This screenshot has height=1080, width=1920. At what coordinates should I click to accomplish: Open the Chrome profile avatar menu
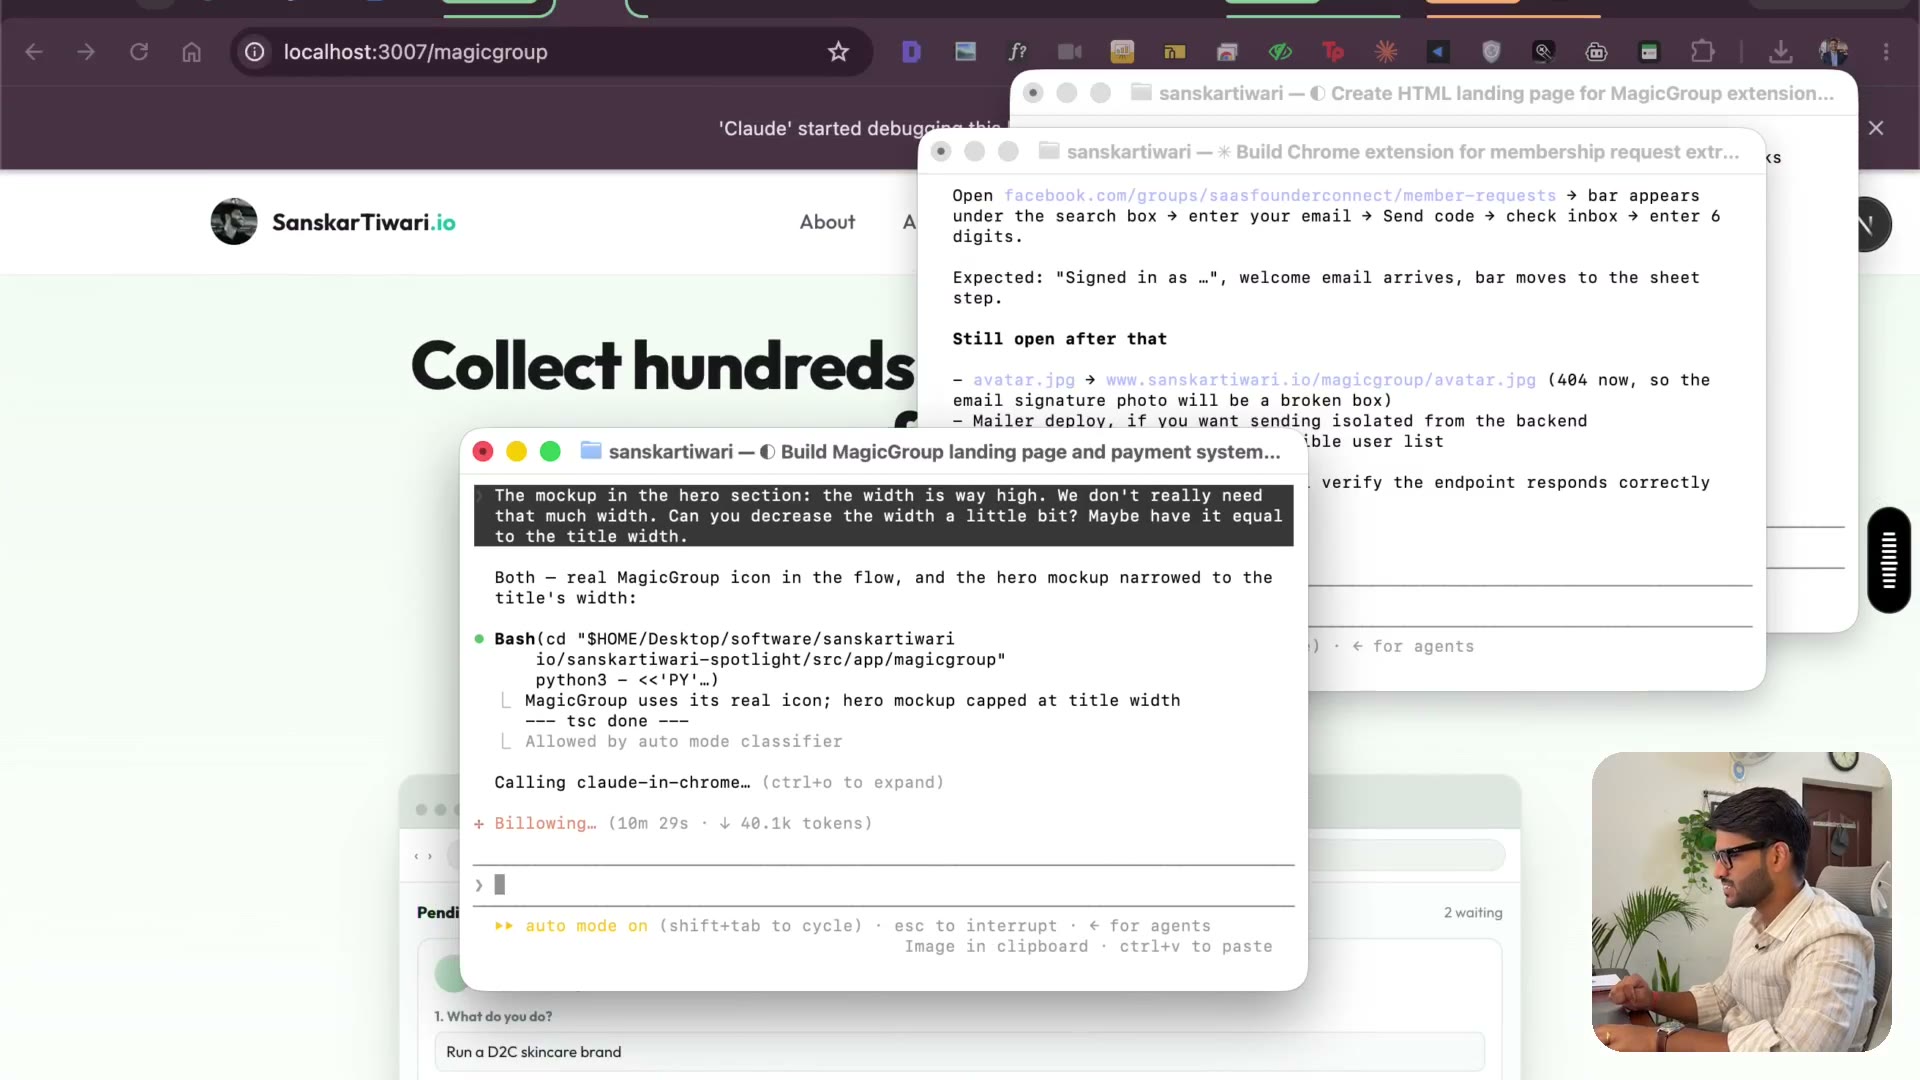1833,52
